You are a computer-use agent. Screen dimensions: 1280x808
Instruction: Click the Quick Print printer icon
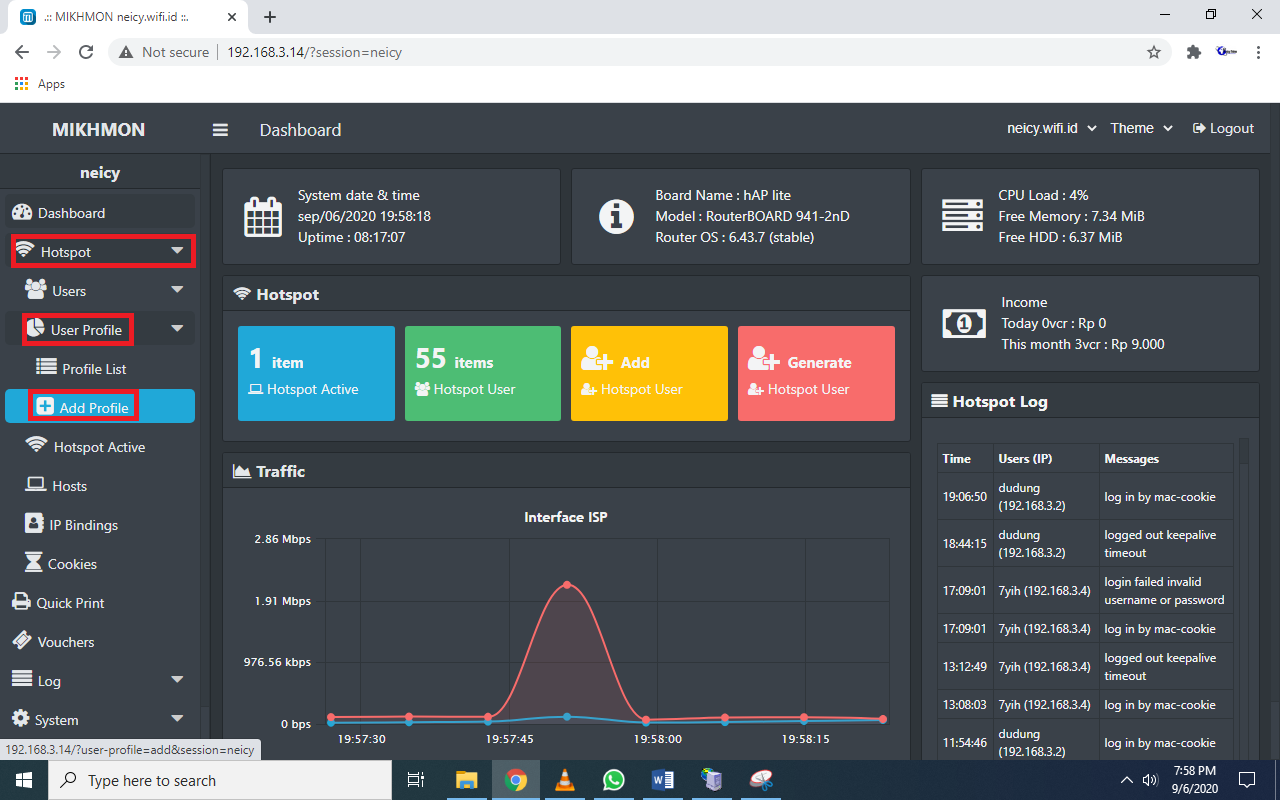pyautogui.click(x=21, y=602)
